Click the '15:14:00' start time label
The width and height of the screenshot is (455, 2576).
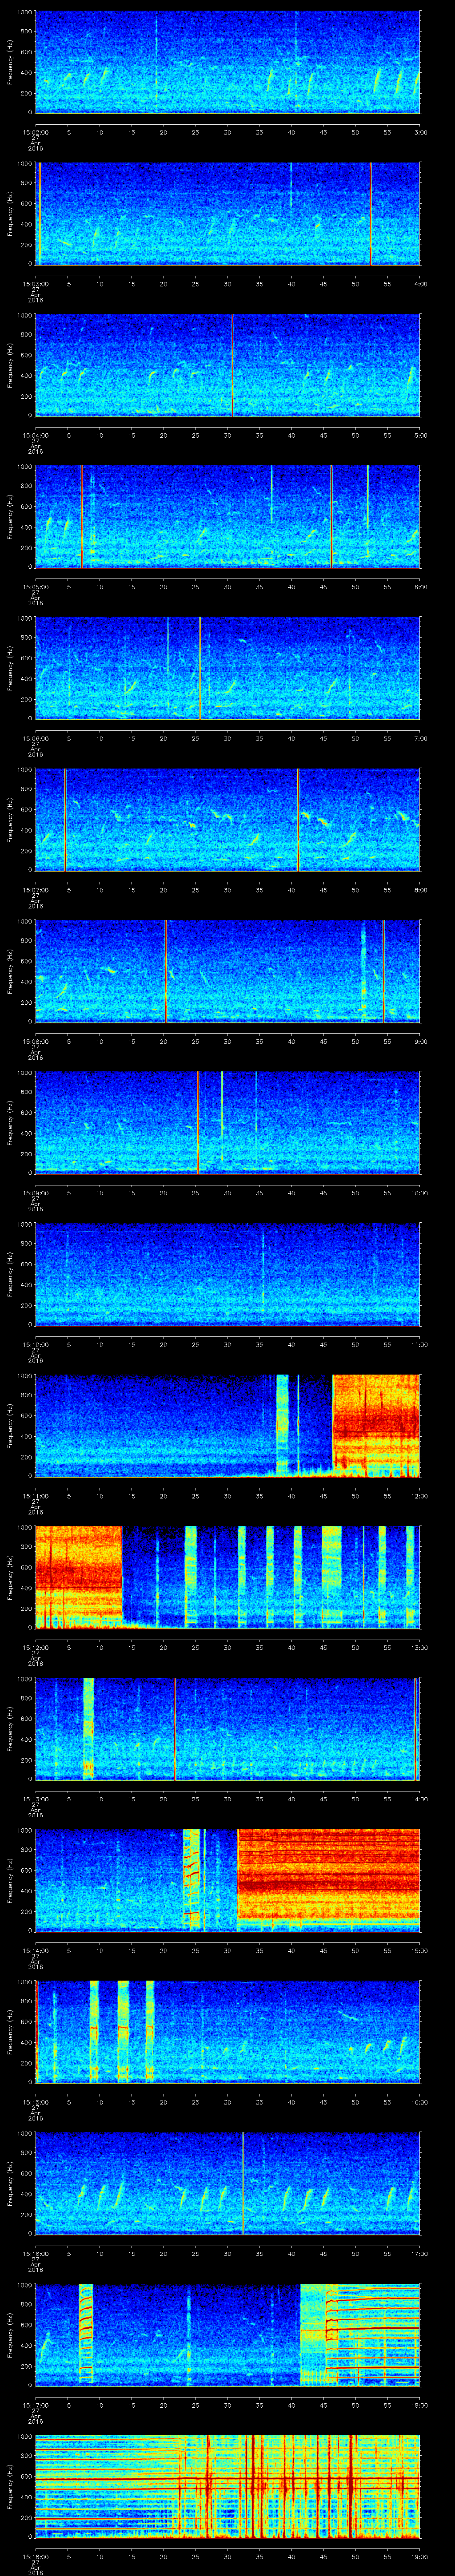(35, 1950)
